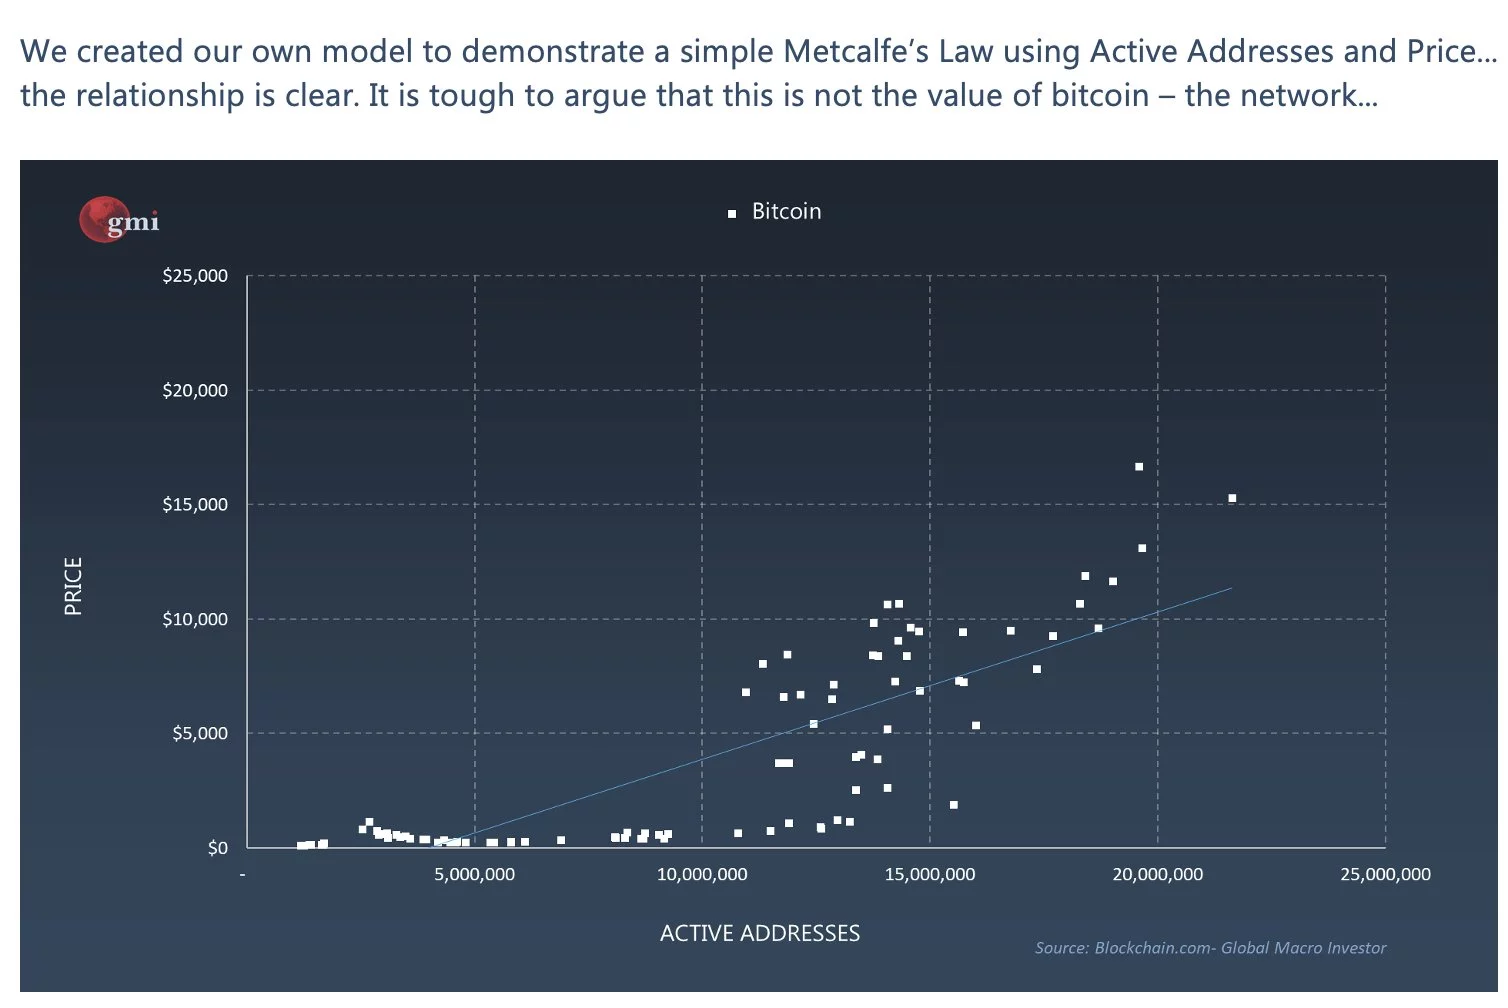Click the ACTIVE ADDRESSES axis title
Image resolution: width=1508 pixels, height=1008 pixels.
759,933
